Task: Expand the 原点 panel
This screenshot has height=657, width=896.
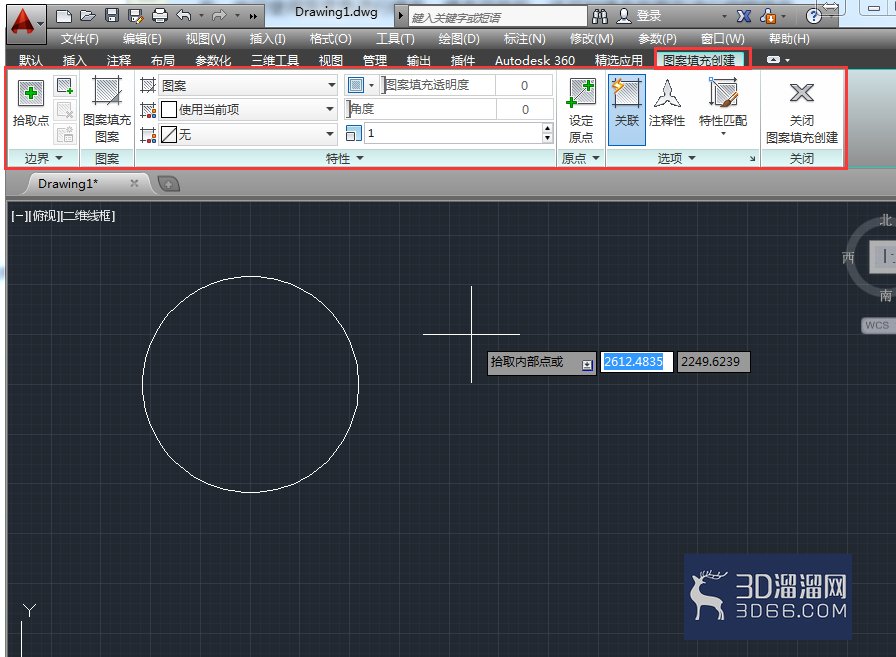Action: pos(581,158)
